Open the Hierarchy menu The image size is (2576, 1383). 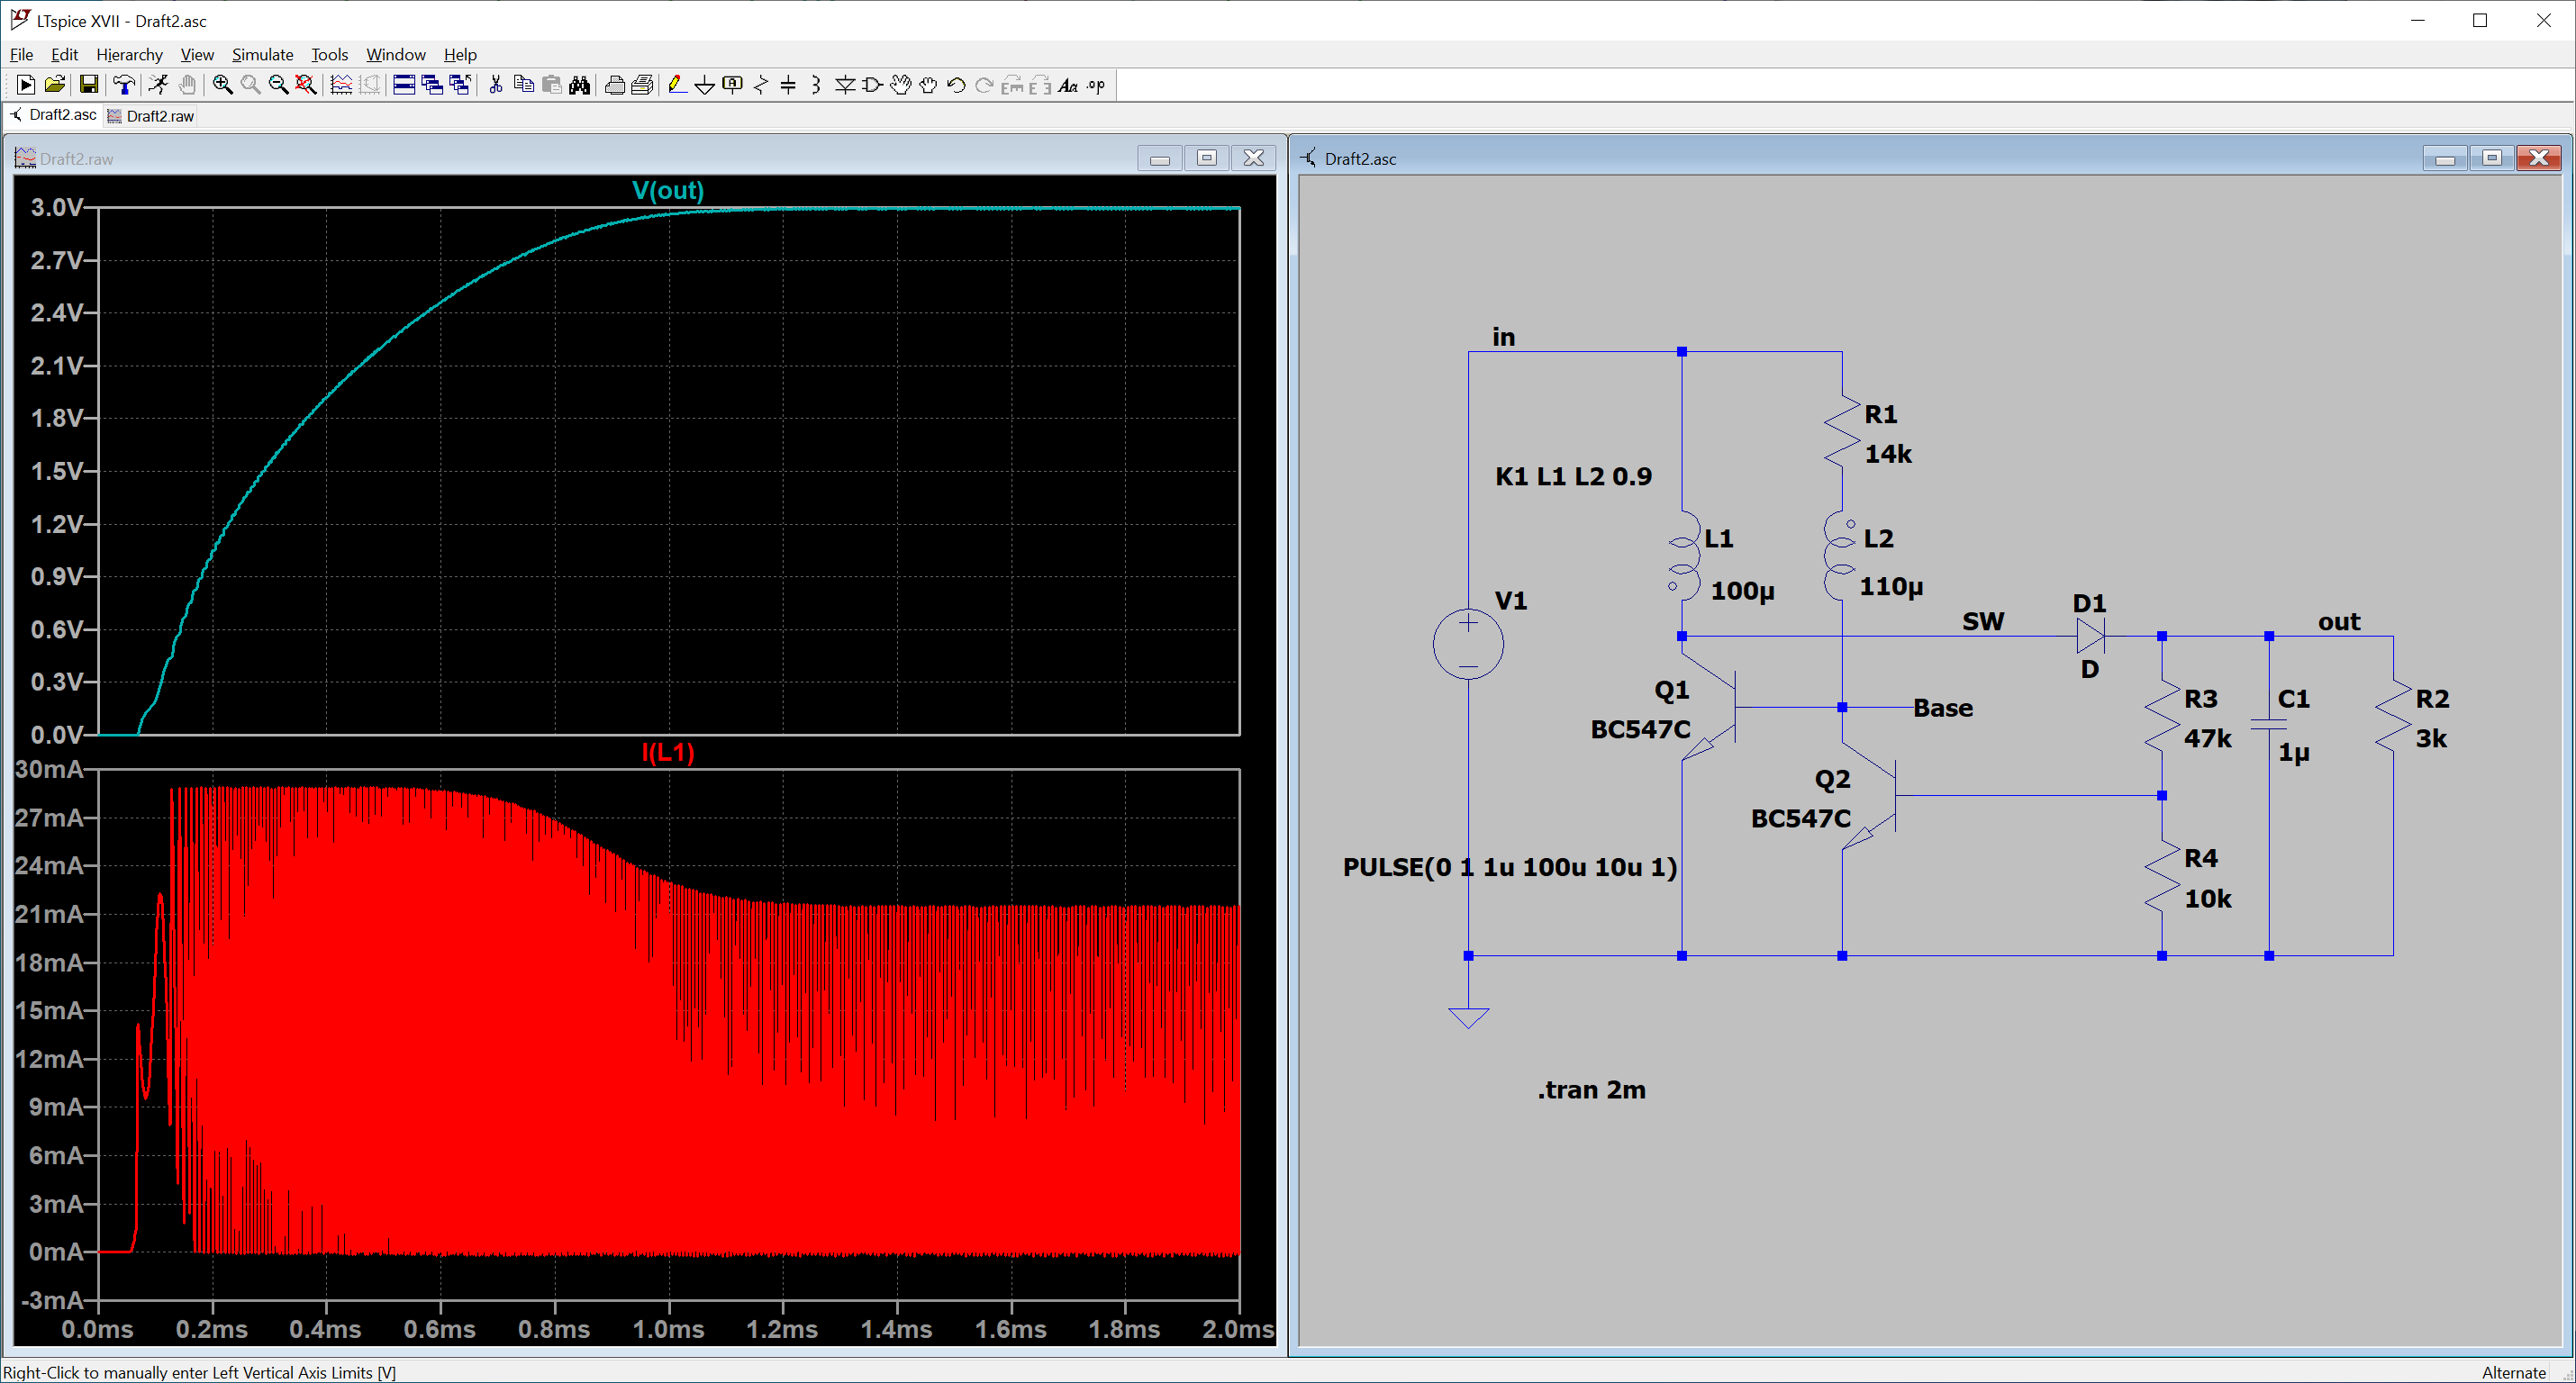tap(129, 55)
